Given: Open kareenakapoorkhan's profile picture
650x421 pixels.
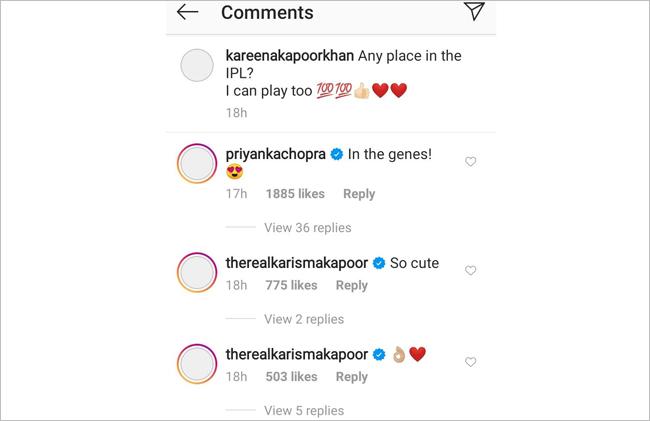Looking at the screenshot, I should [197, 66].
